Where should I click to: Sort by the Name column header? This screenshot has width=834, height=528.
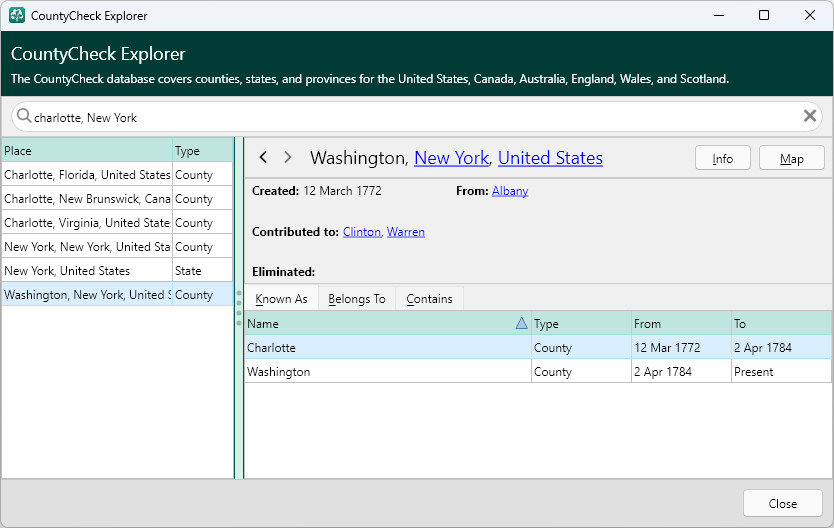click(388, 323)
